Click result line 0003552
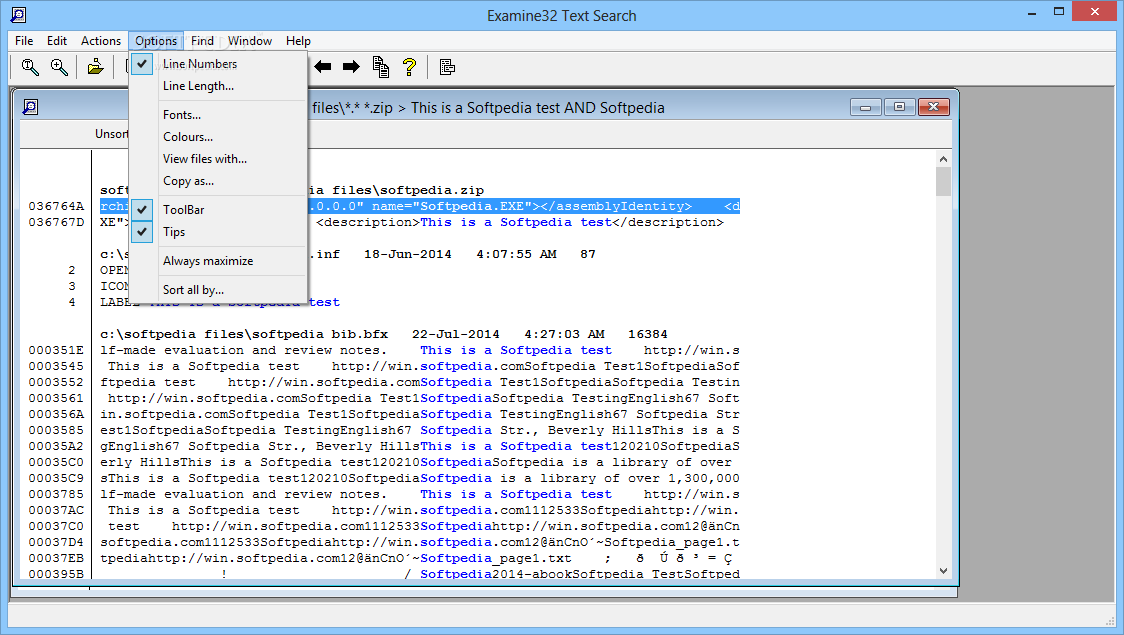This screenshot has width=1124, height=635. tap(419, 382)
